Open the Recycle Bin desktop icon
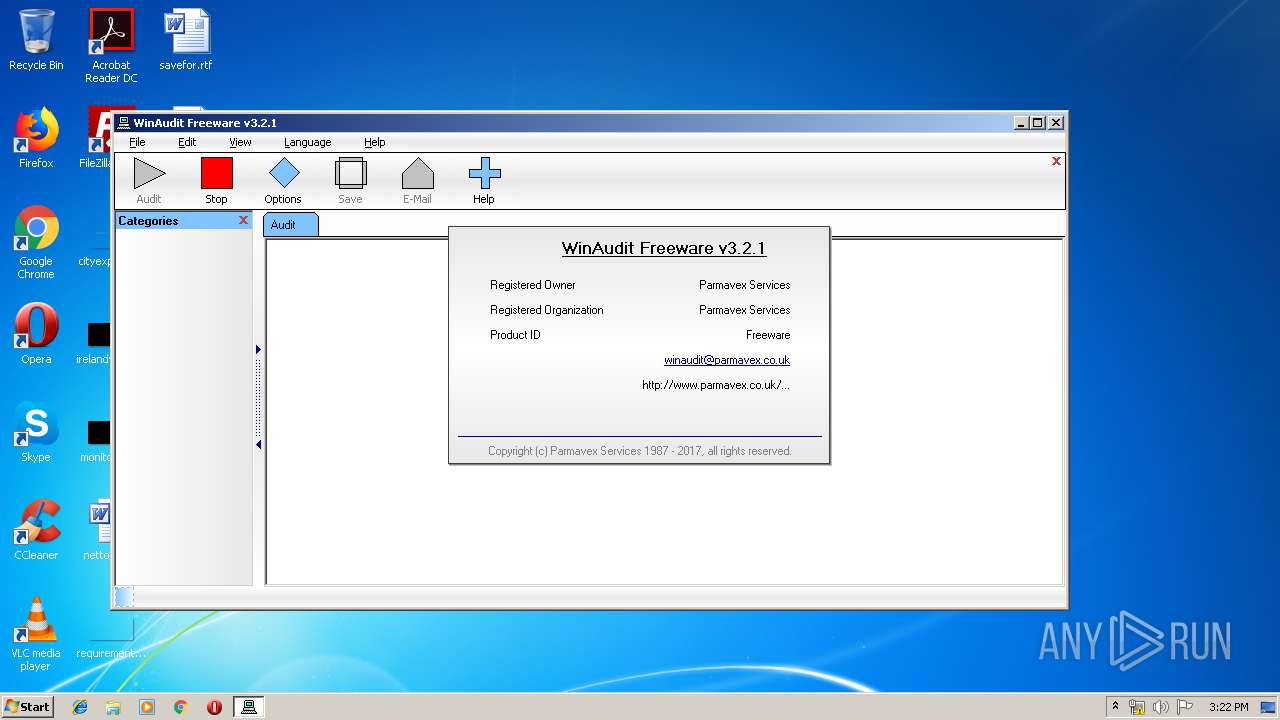 36,41
